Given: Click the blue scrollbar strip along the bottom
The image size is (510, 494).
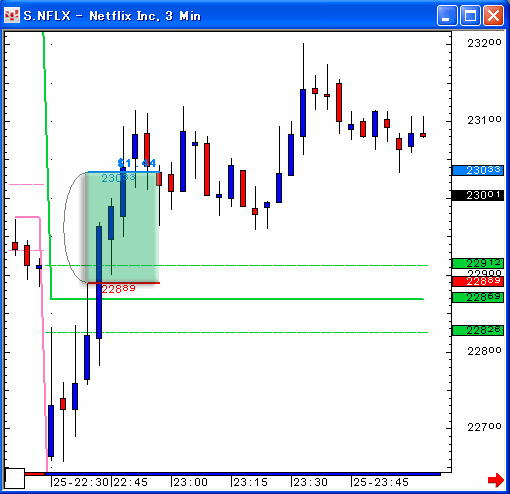Looking at the screenshot, I should 243,474.
